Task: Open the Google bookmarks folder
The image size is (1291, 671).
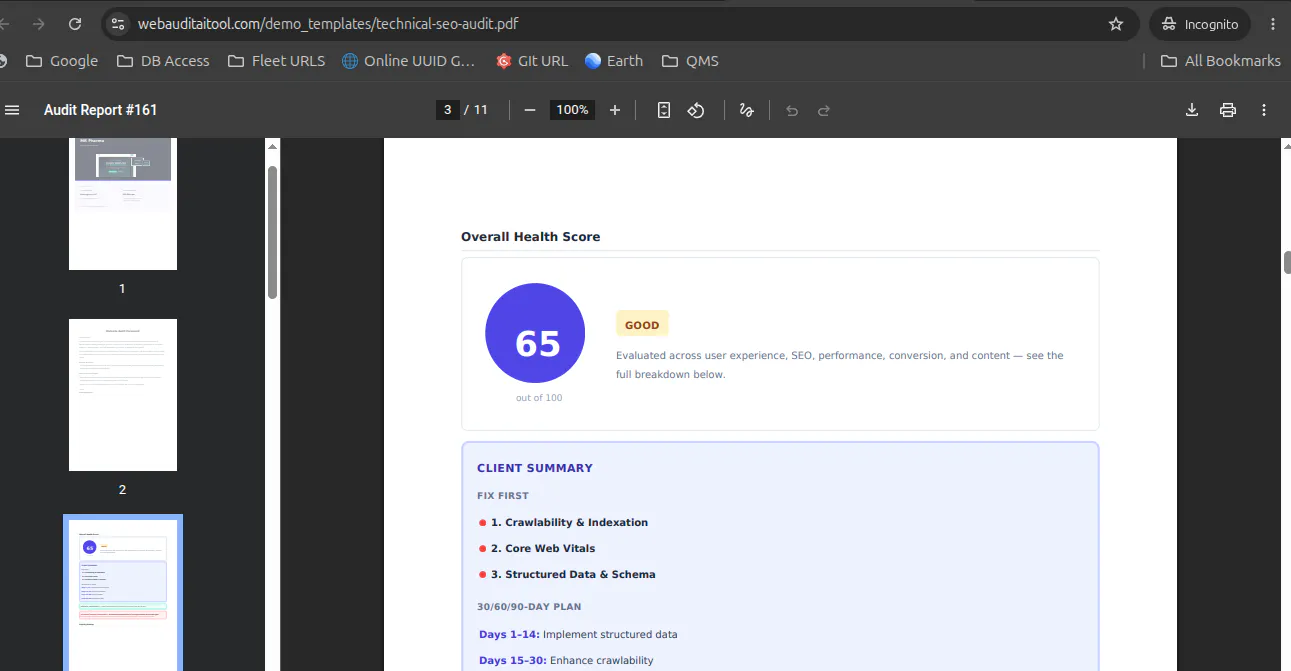Action: [x=62, y=61]
